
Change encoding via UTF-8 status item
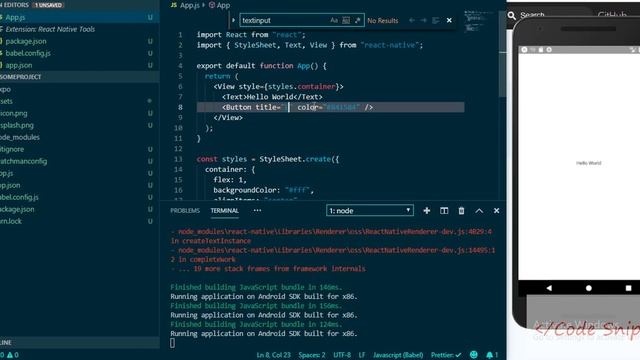click(342, 355)
